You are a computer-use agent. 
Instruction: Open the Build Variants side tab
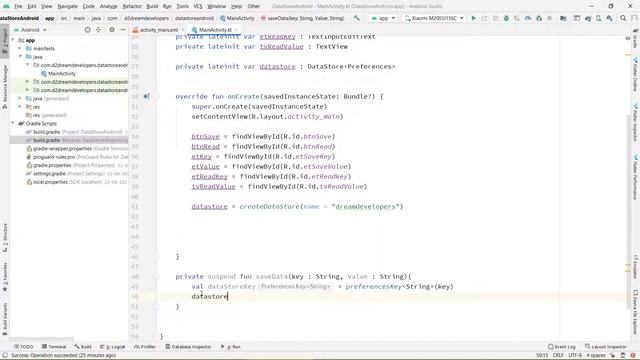[x=5, y=319]
